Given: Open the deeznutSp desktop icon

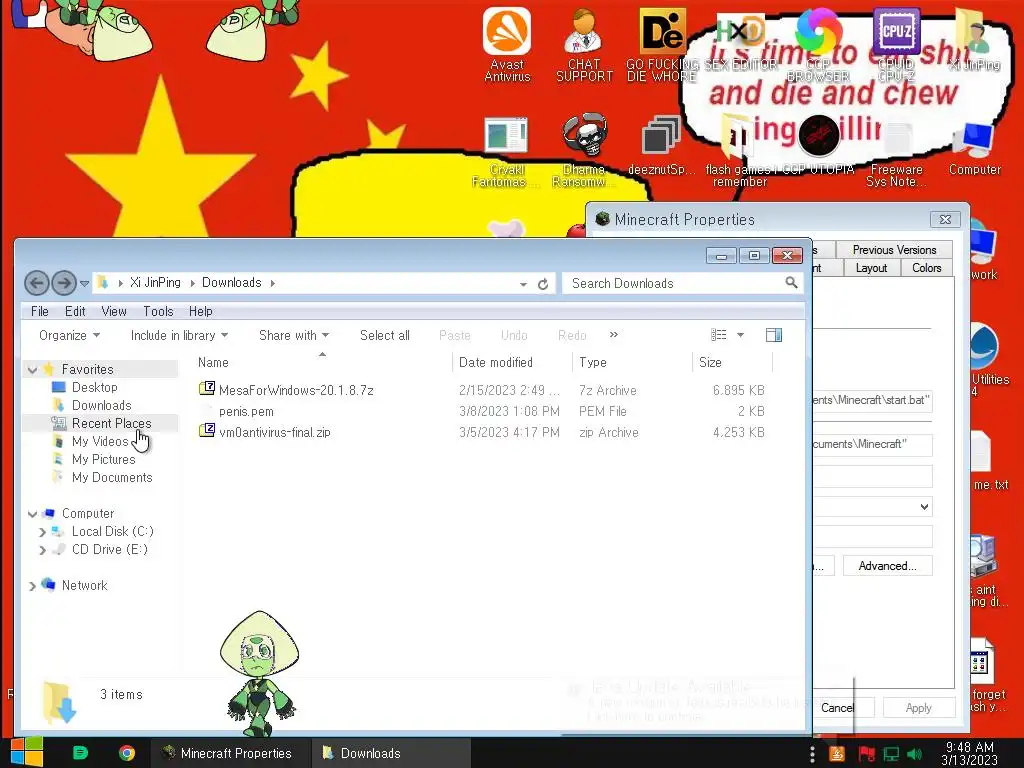Looking at the screenshot, I should click(662, 145).
